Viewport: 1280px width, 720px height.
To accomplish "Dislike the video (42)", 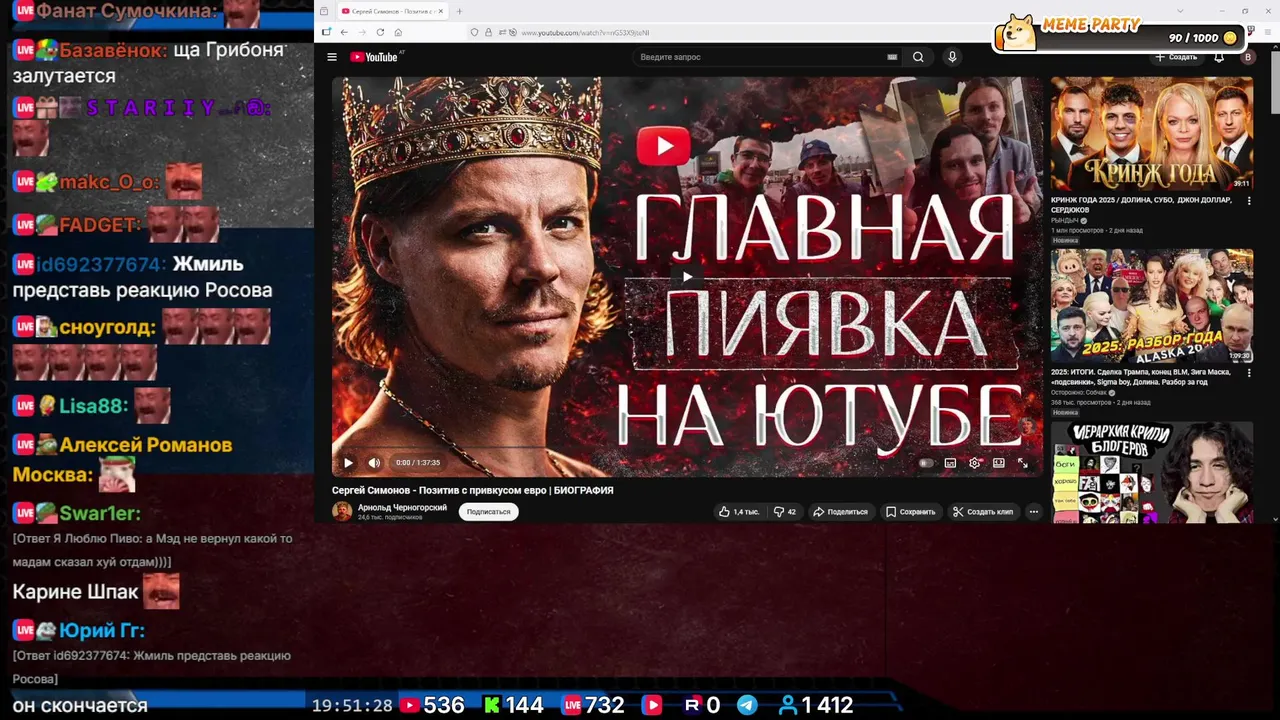I will point(785,512).
